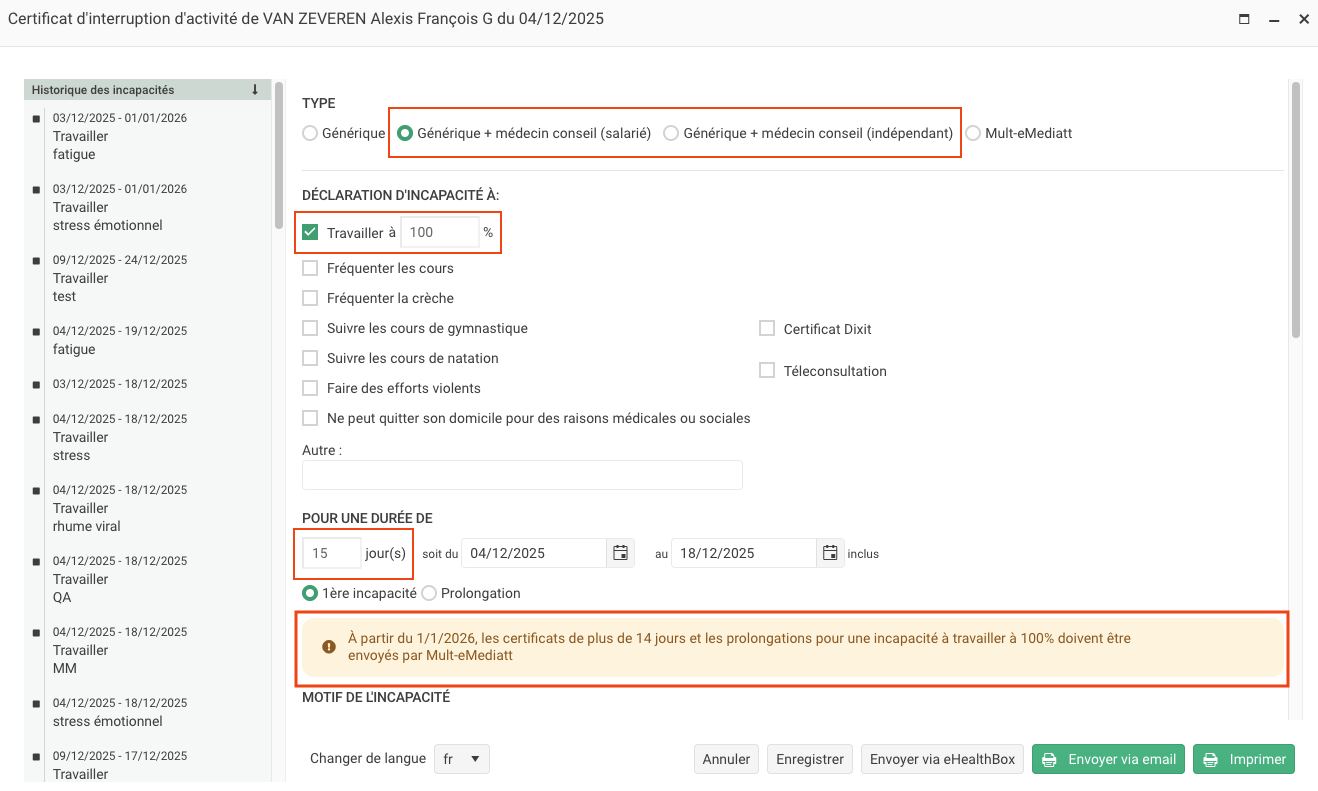Click the printer icon on Envoyer via email
Image resolution: width=1318 pixels, height=791 pixels.
pos(1049,760)
